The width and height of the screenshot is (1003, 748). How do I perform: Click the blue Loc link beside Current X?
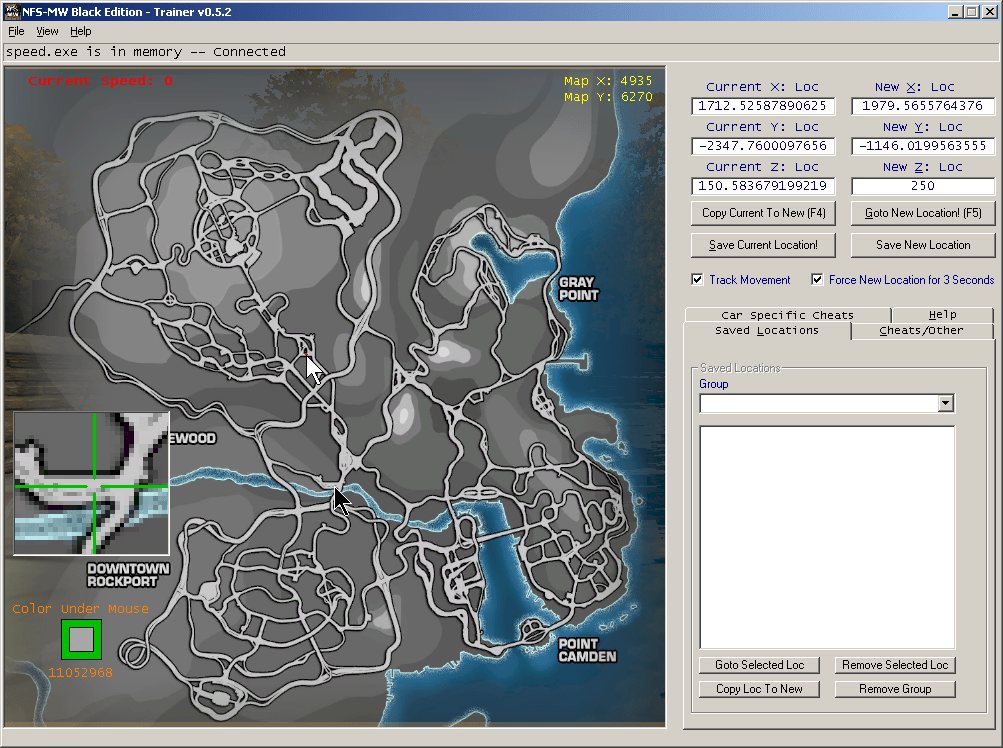(806, 86)
